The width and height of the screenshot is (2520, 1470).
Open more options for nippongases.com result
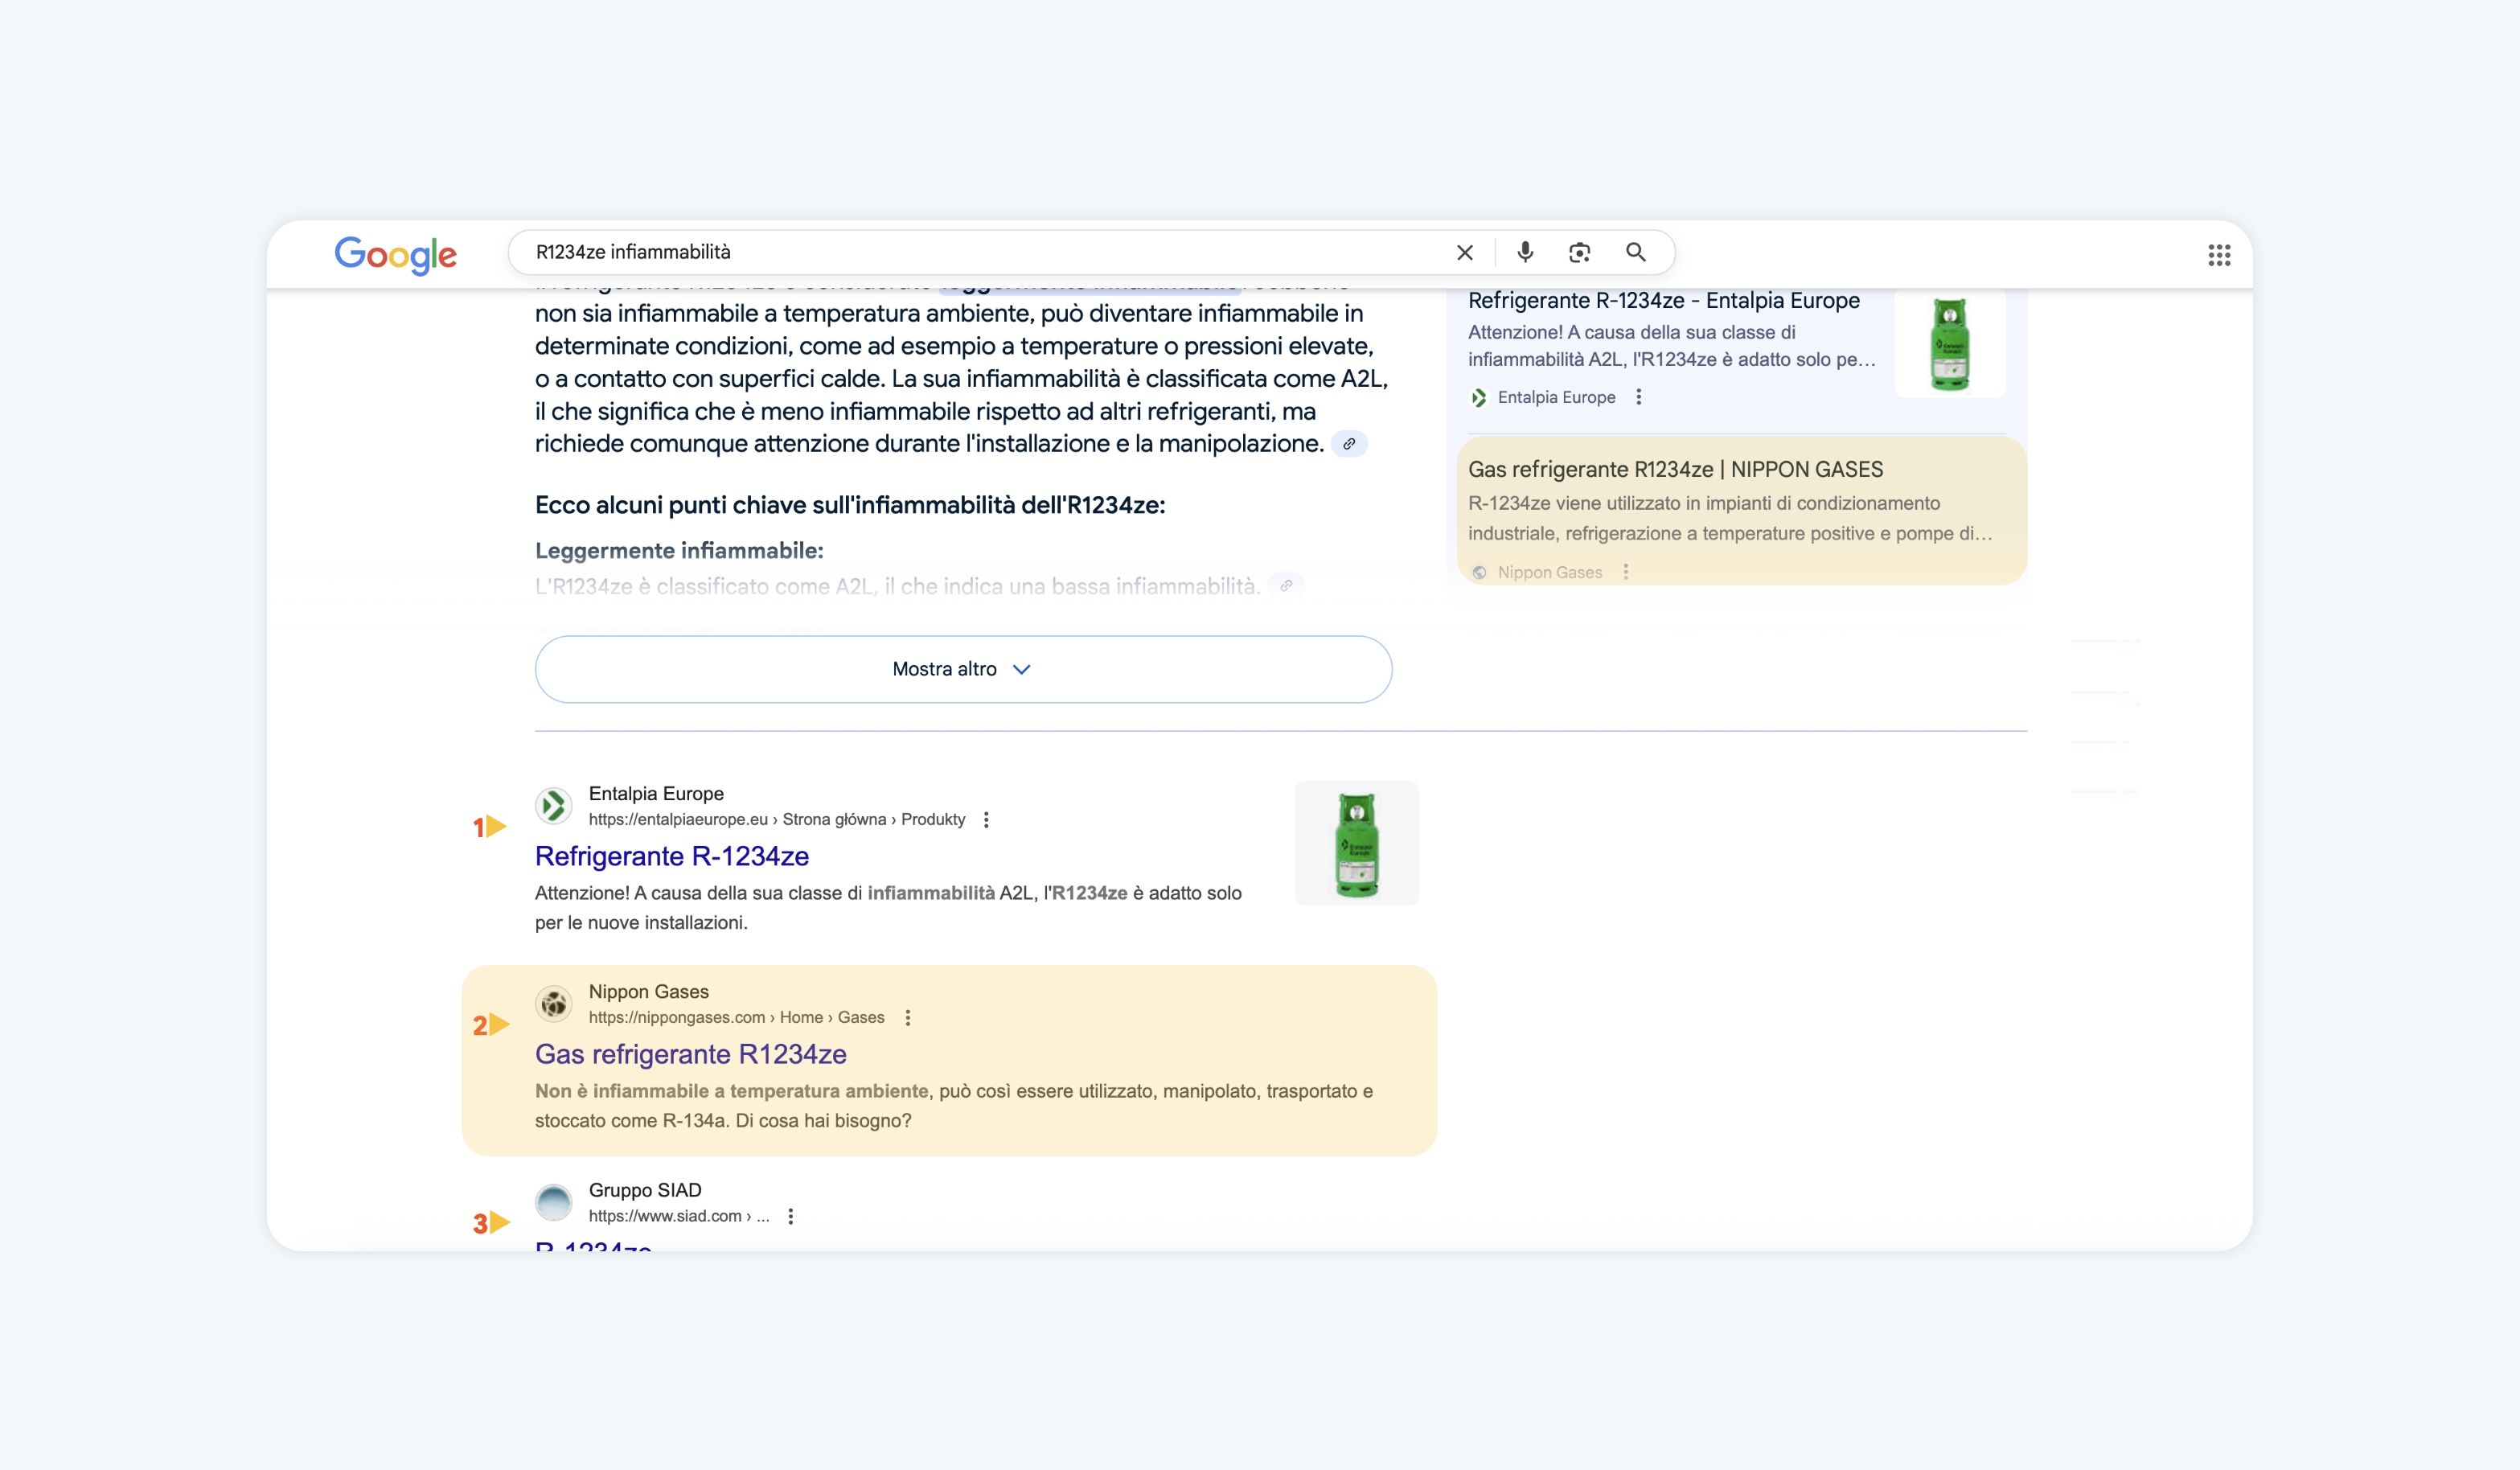pos(907,1018)
